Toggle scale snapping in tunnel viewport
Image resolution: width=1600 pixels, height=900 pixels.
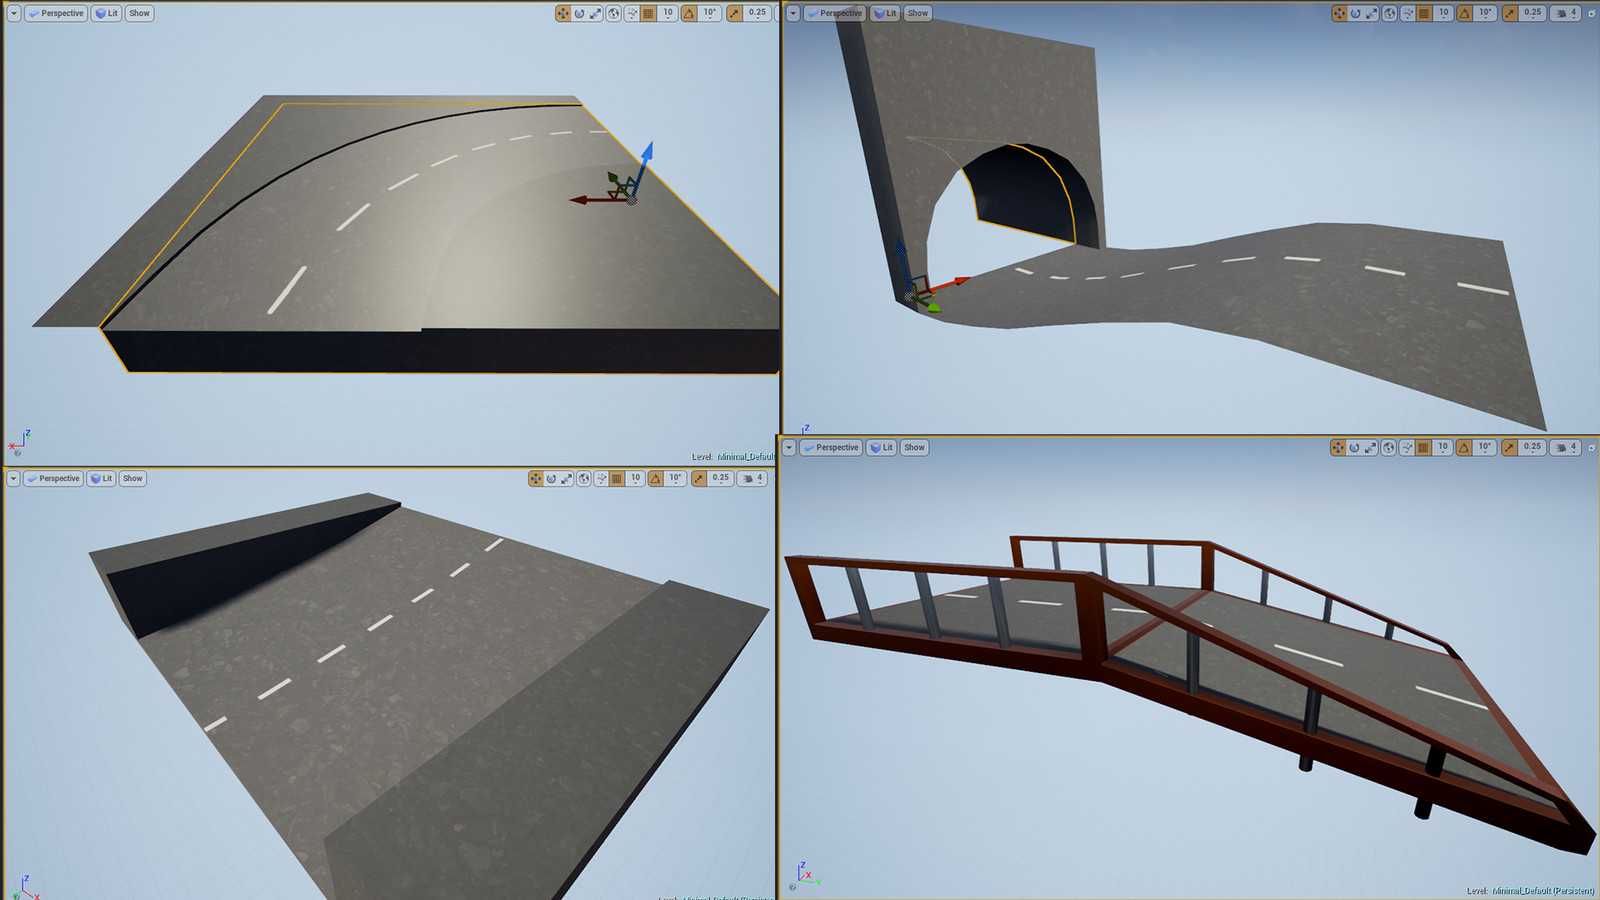1509,13
